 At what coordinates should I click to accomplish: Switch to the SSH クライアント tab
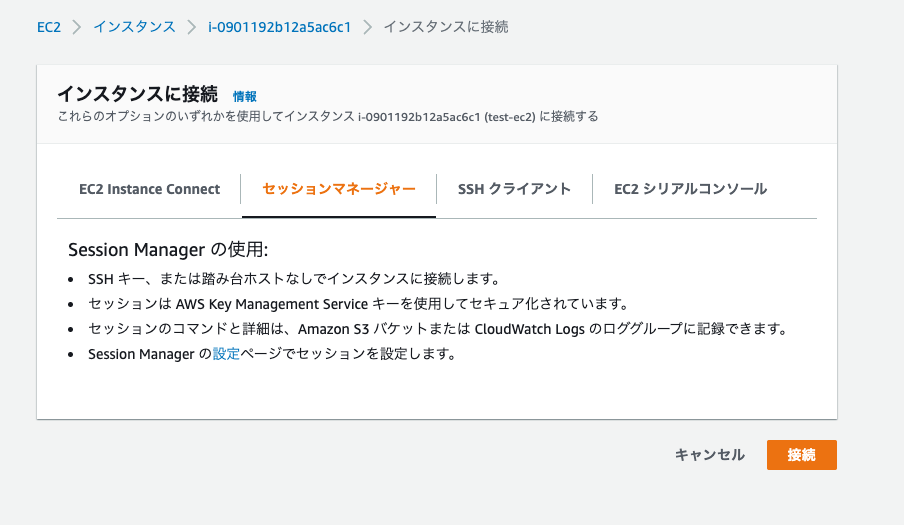click(x=514, y=189)
